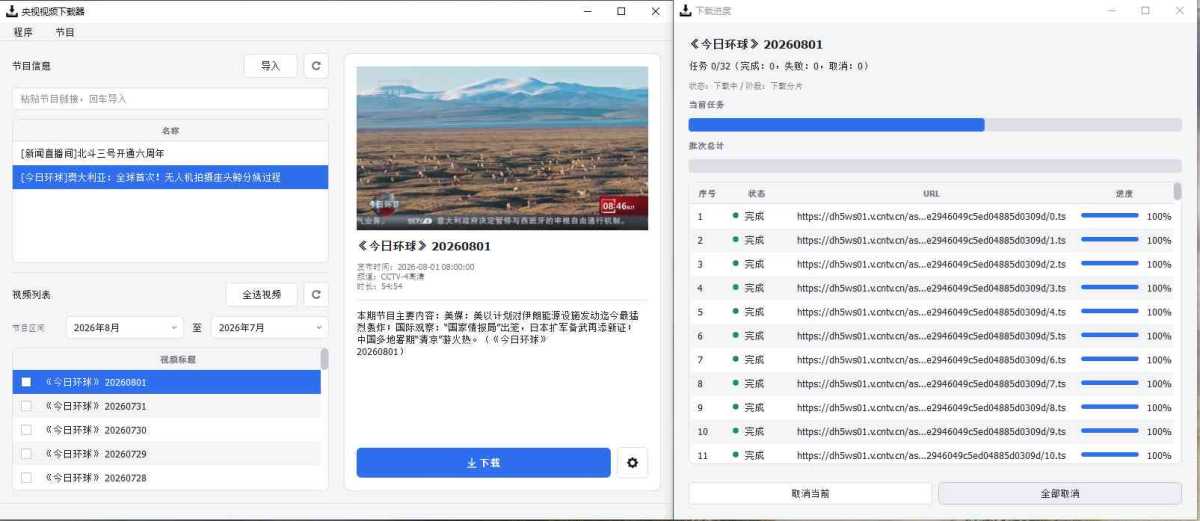Click 《今日环球》20260801 title in progress window
The image size is (1200, 521).
756,45
